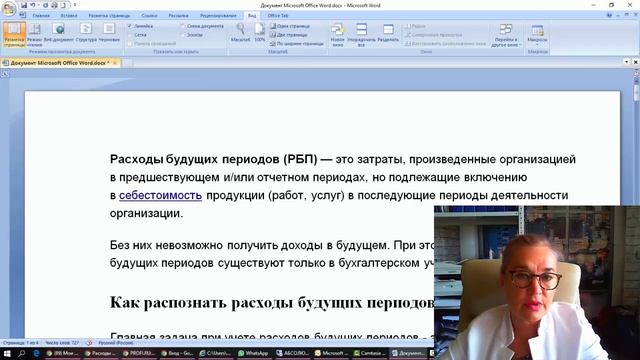Open the ruler toggle at left of document

click(4, 74)
